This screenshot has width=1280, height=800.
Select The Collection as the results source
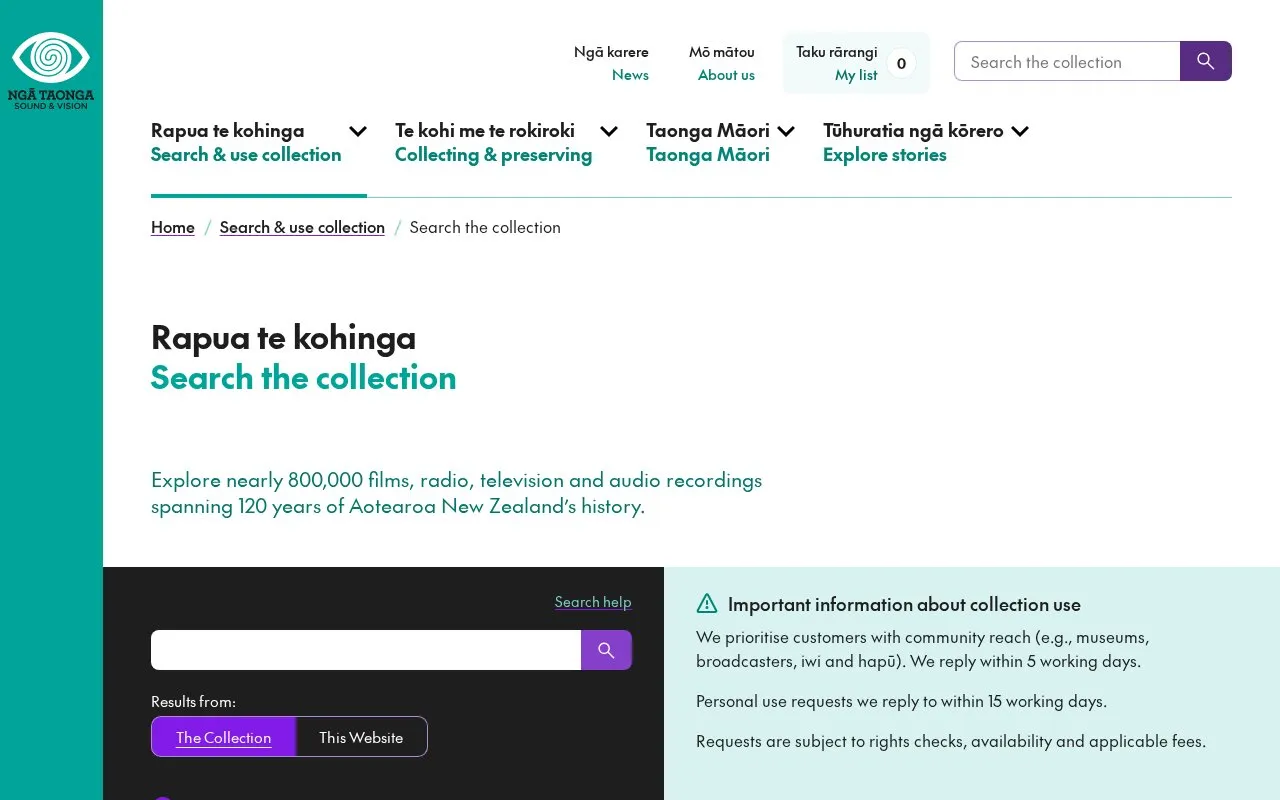(x=224, y=737)
